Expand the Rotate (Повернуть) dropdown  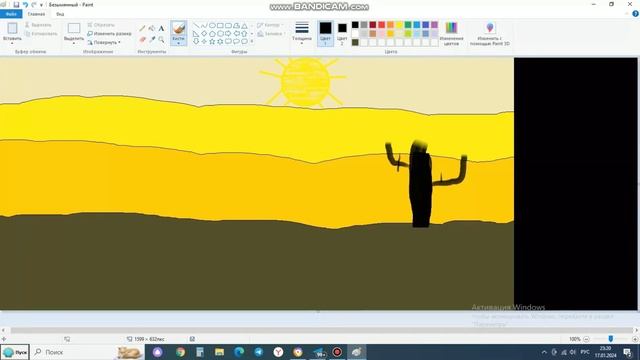[119, 42]
